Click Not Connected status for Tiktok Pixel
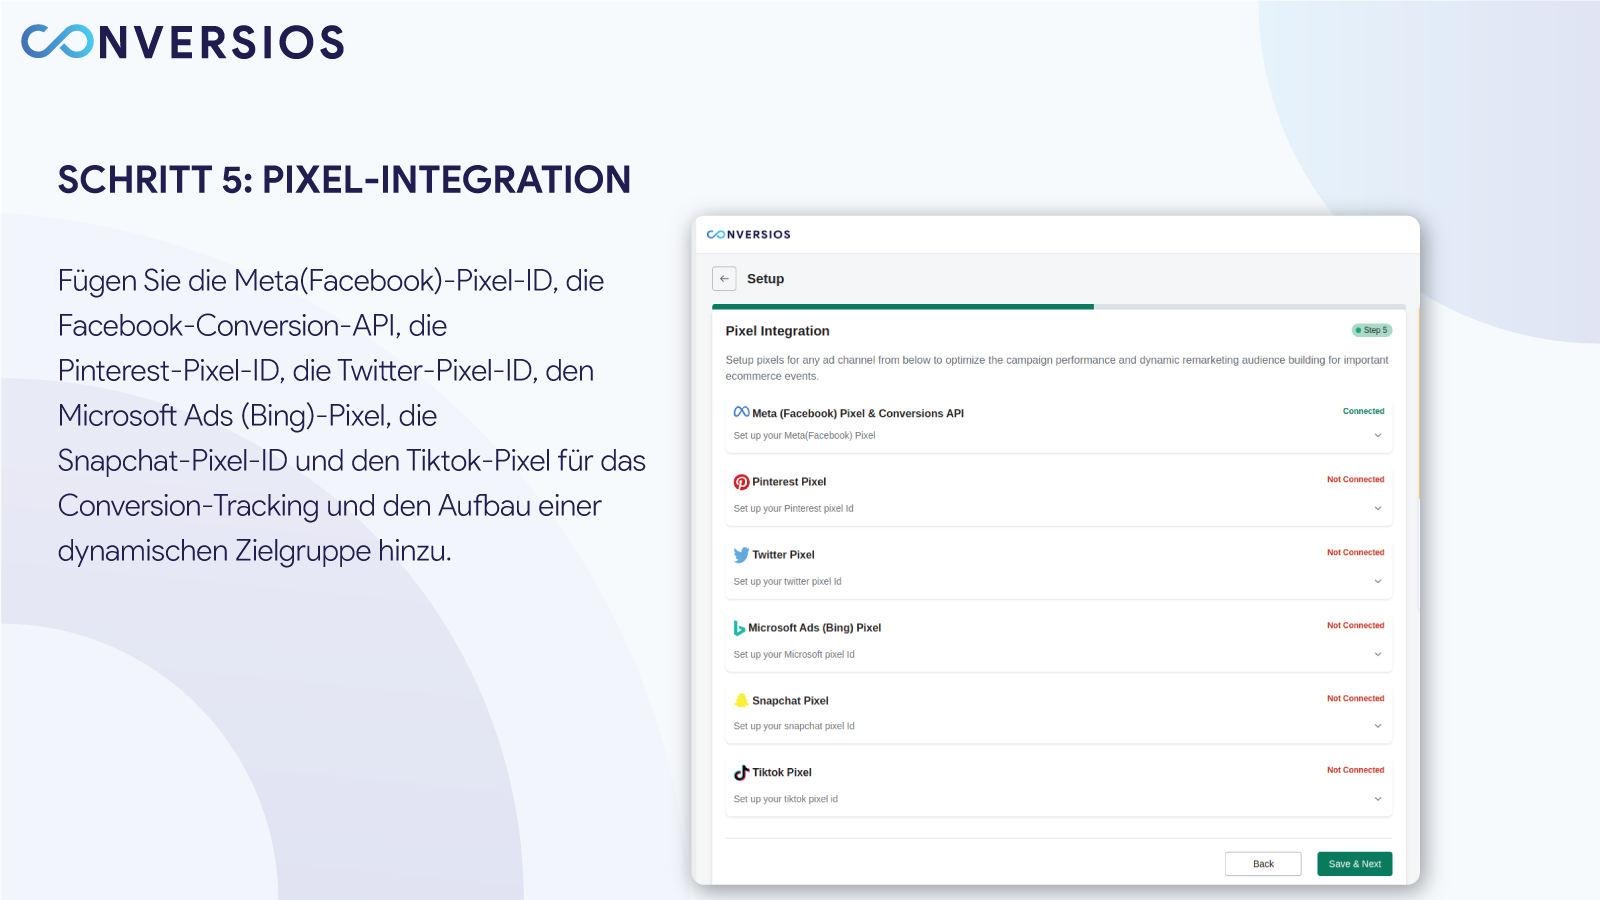Image resolution: width=1600 pixels, height=900 pixels. [x=1356, y=770]
